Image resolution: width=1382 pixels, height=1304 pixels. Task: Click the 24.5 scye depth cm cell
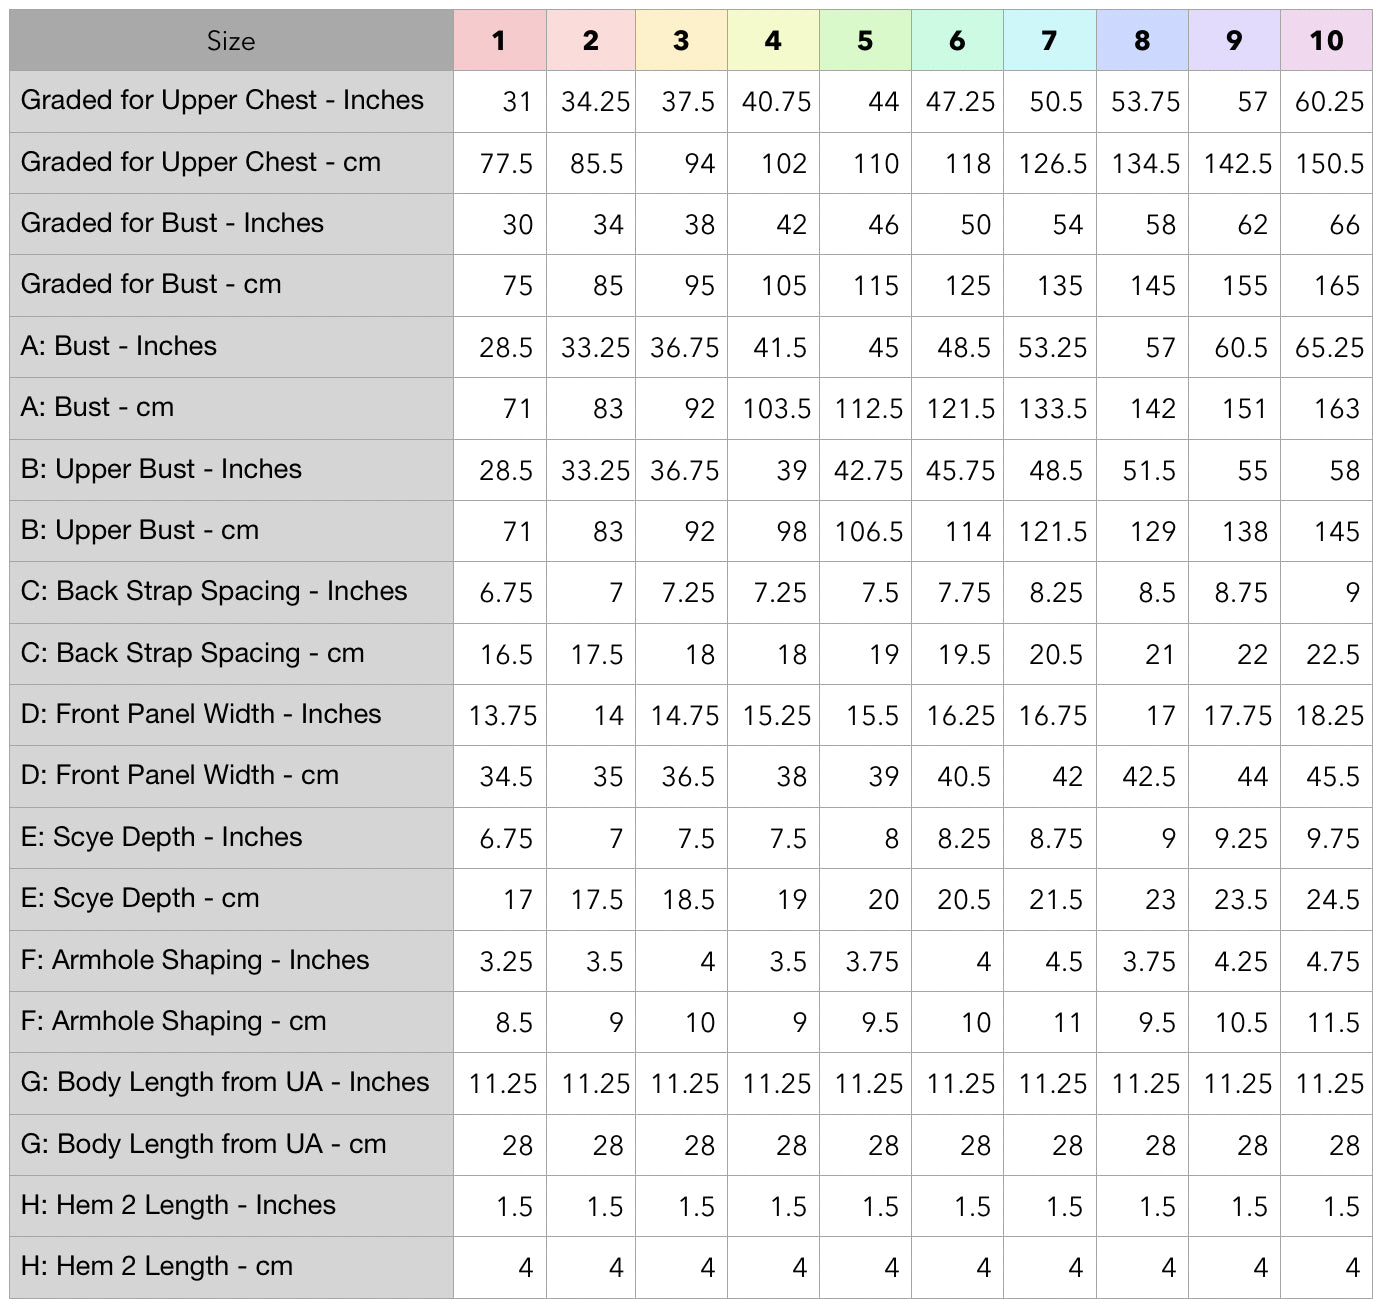click(x=1332, y=900)
